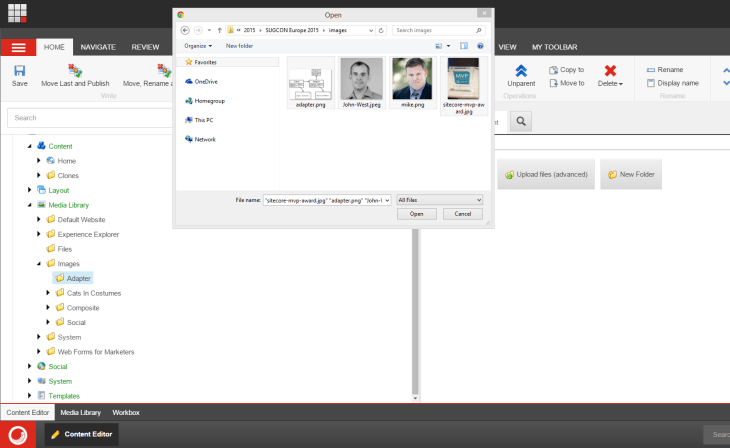
Task: Click the Open button in dialog
Action: coord(417,214)
